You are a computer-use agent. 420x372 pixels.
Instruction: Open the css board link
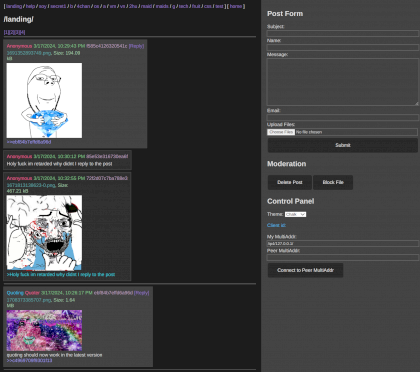pos(207,6)
